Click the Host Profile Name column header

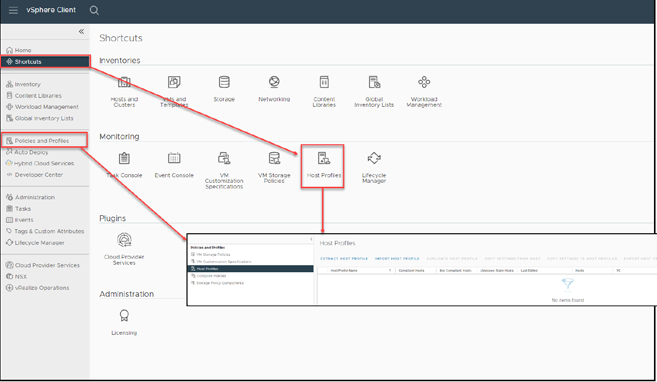(x=344, y=271)
